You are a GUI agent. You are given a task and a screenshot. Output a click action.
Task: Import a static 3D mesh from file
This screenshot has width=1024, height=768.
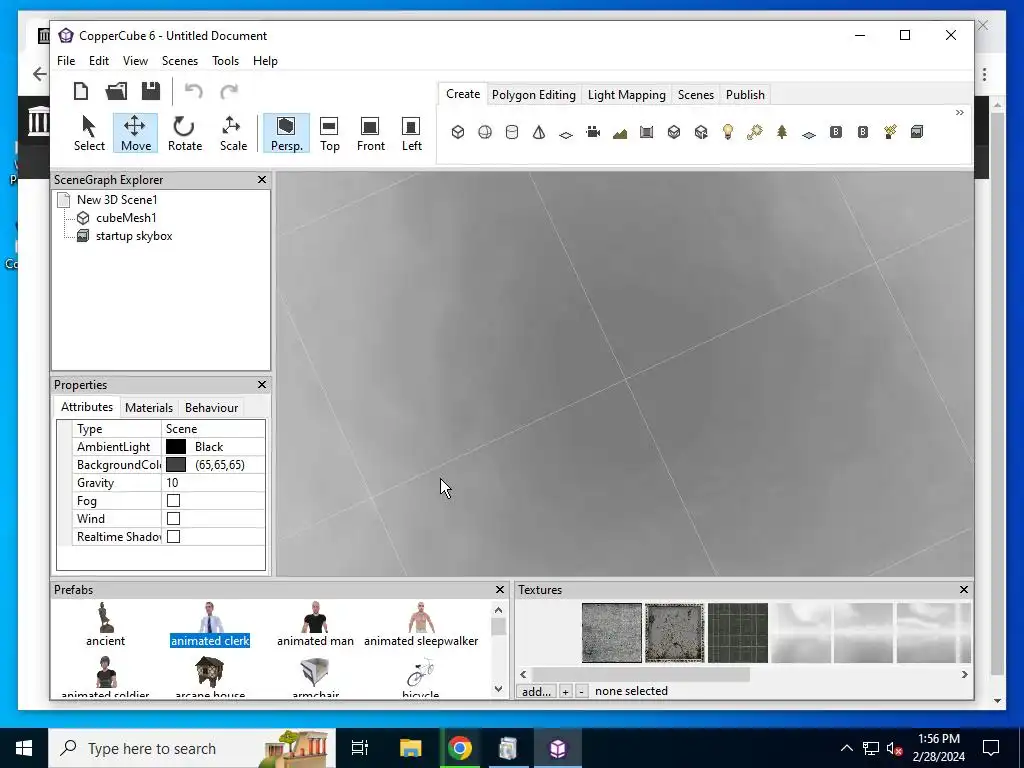click(x=674, y=132)
